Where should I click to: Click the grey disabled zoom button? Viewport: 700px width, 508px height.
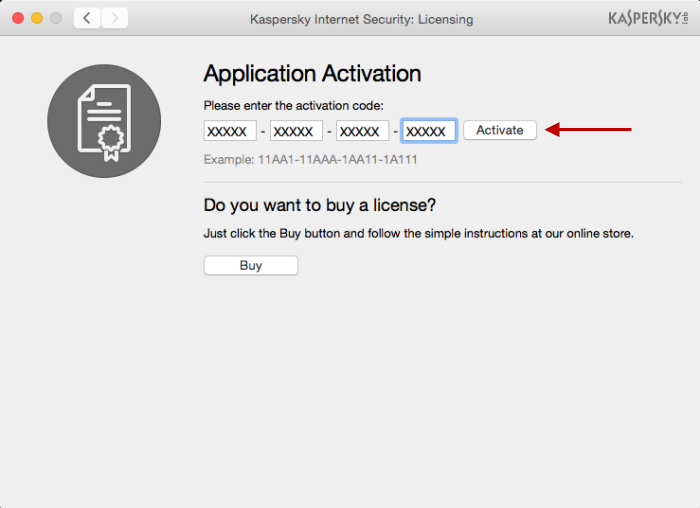pos(56,18)
